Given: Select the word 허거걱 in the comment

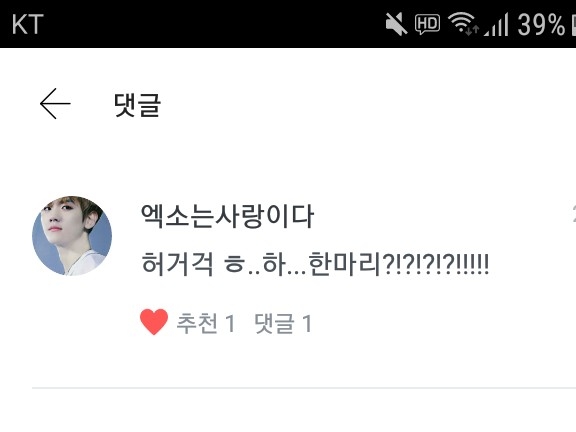Looking at the screenshot, I should point(177,264).
